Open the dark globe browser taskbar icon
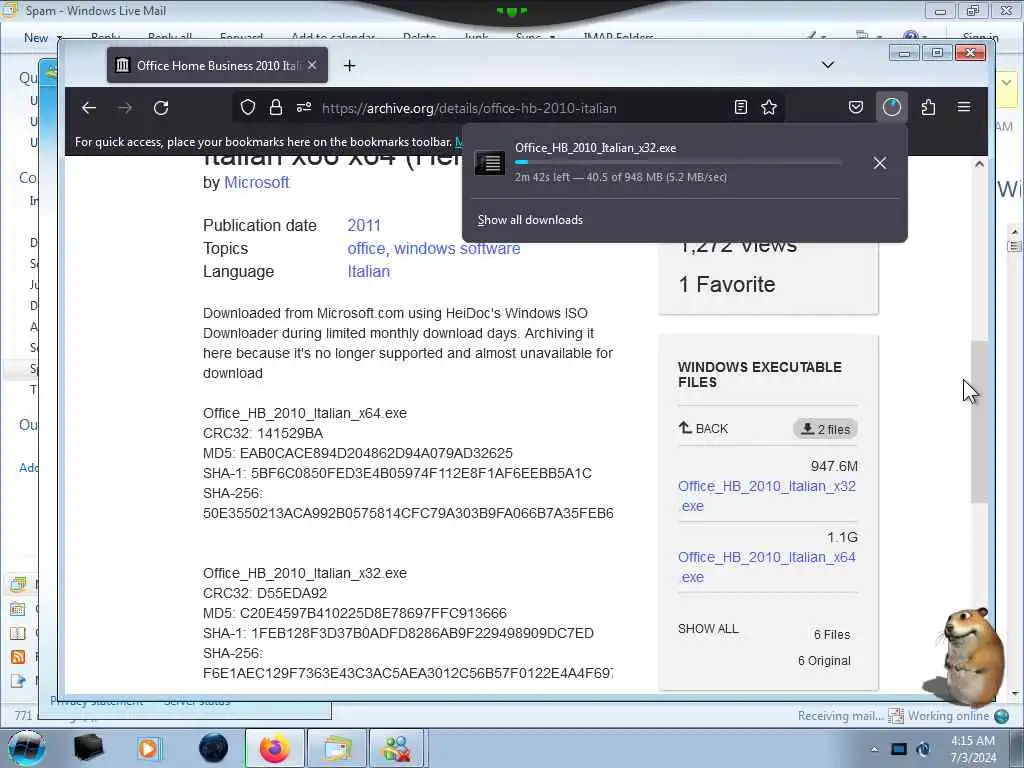Viewport: 1024px width, 768px height. click(213, 748)
